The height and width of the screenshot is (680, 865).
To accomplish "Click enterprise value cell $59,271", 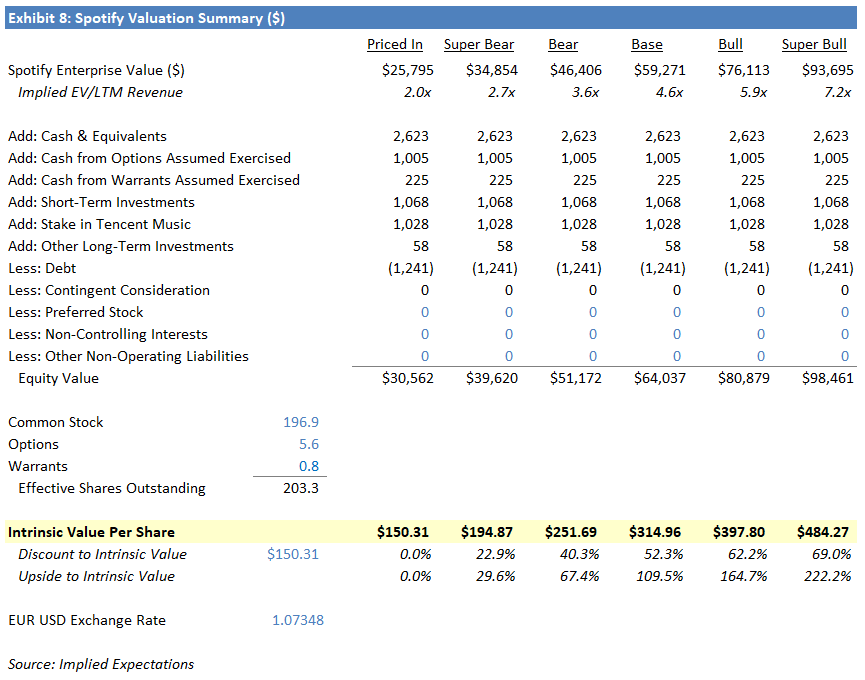I will (659, 71).
